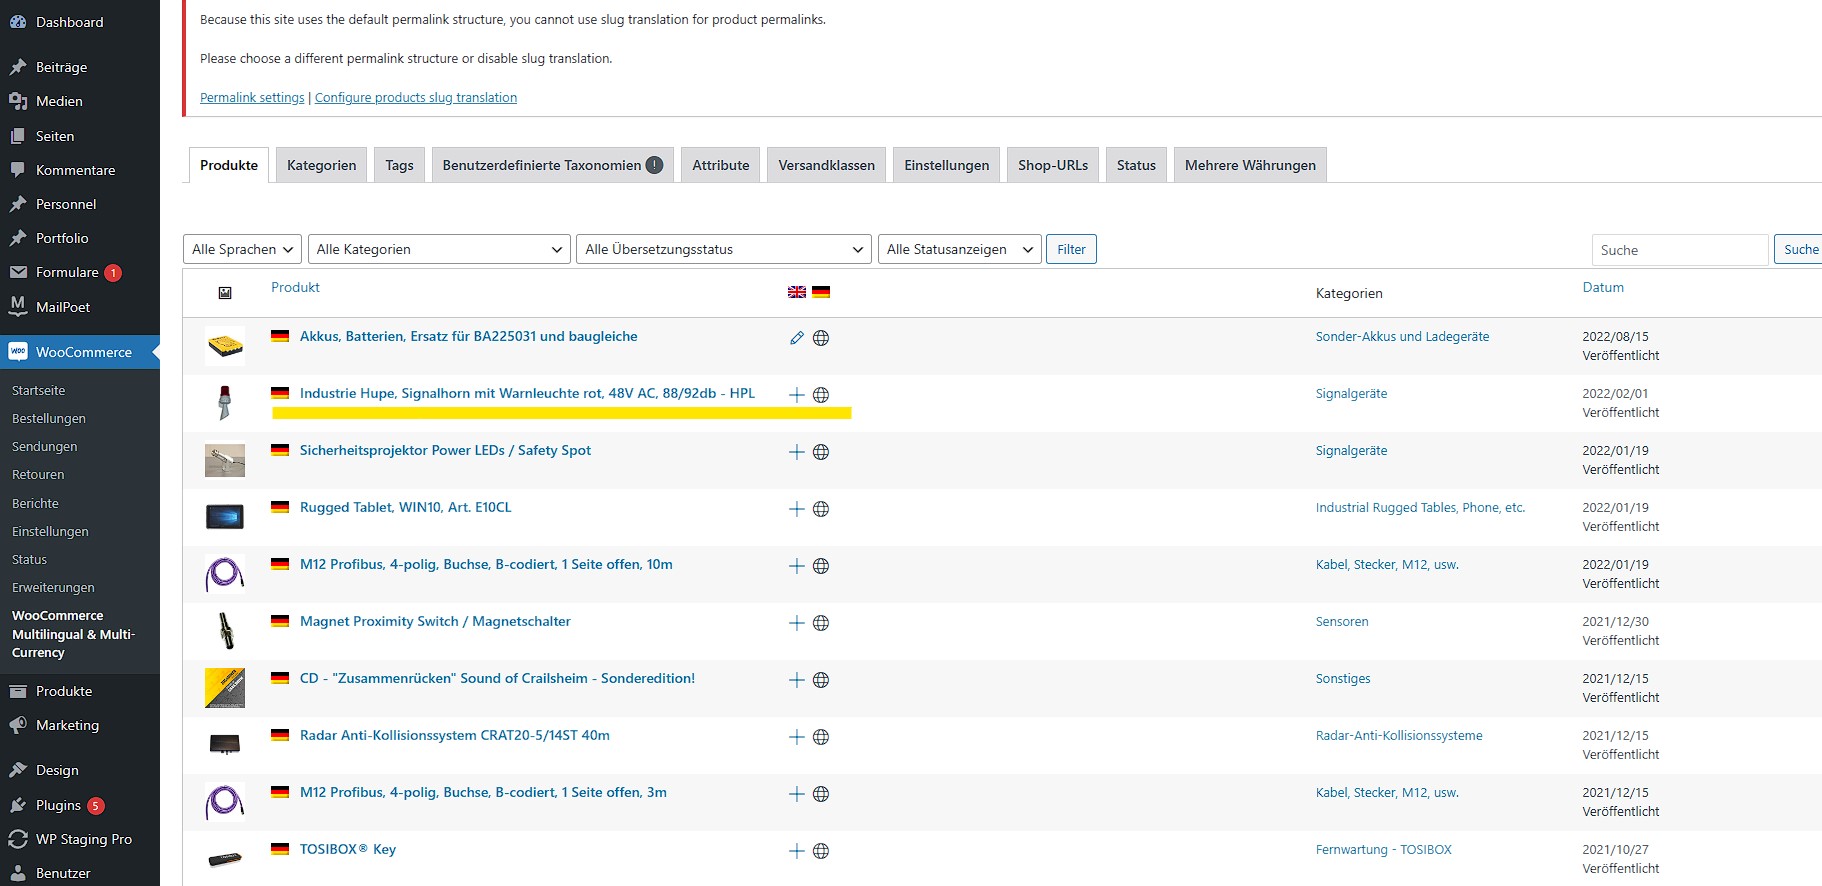
Task: Click globe icon in M12 Profibus 3m row
Action: [821, 794]
